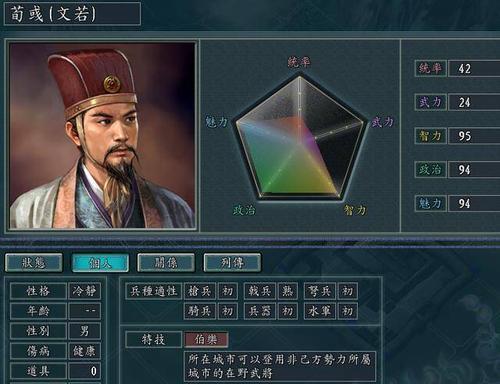Viewport: 500px width, 384px height.
Task: Select the 統率 stat label
Action: point(430,69)
